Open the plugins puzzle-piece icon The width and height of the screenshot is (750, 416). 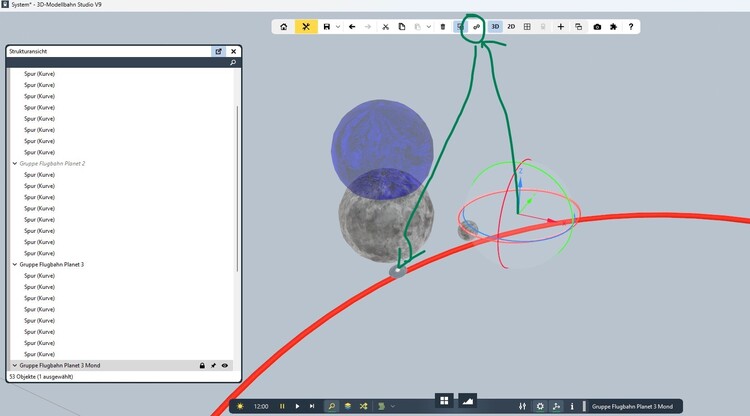[x=612, y=27]
